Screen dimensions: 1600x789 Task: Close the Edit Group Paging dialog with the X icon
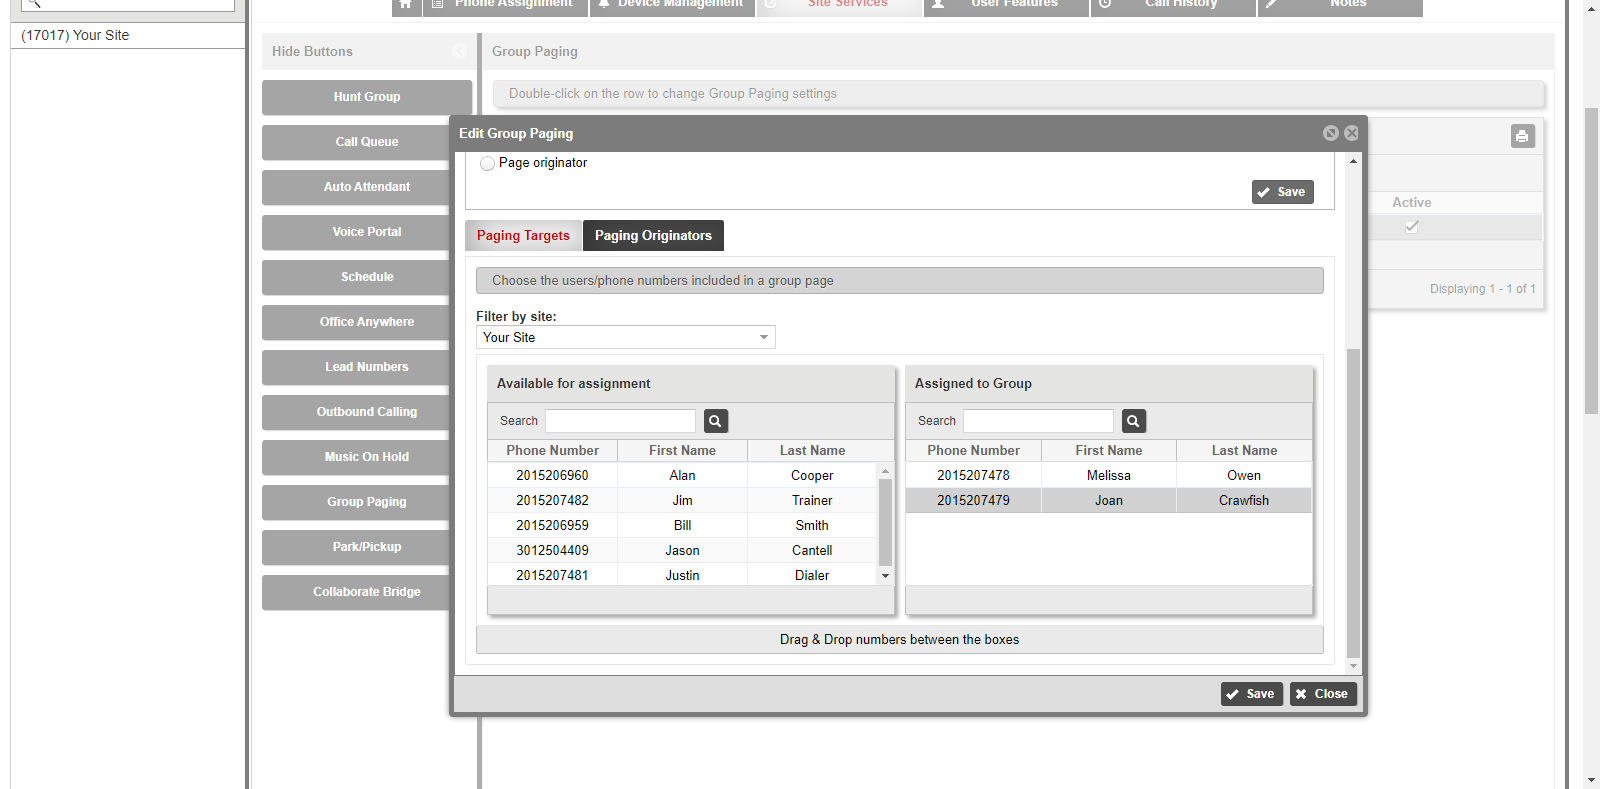1351,133
